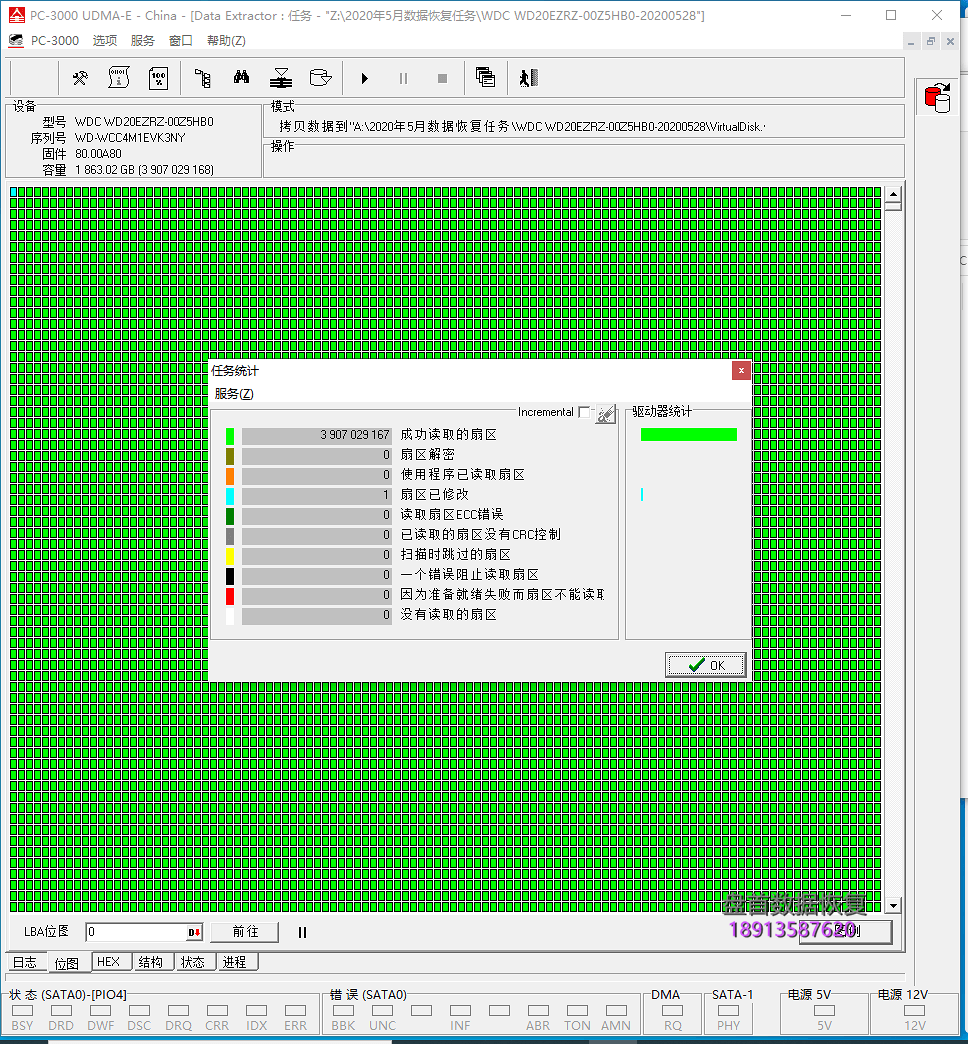Click OK in the task statistics dialog
The image size is (968, 1044).
coord(705,664)
